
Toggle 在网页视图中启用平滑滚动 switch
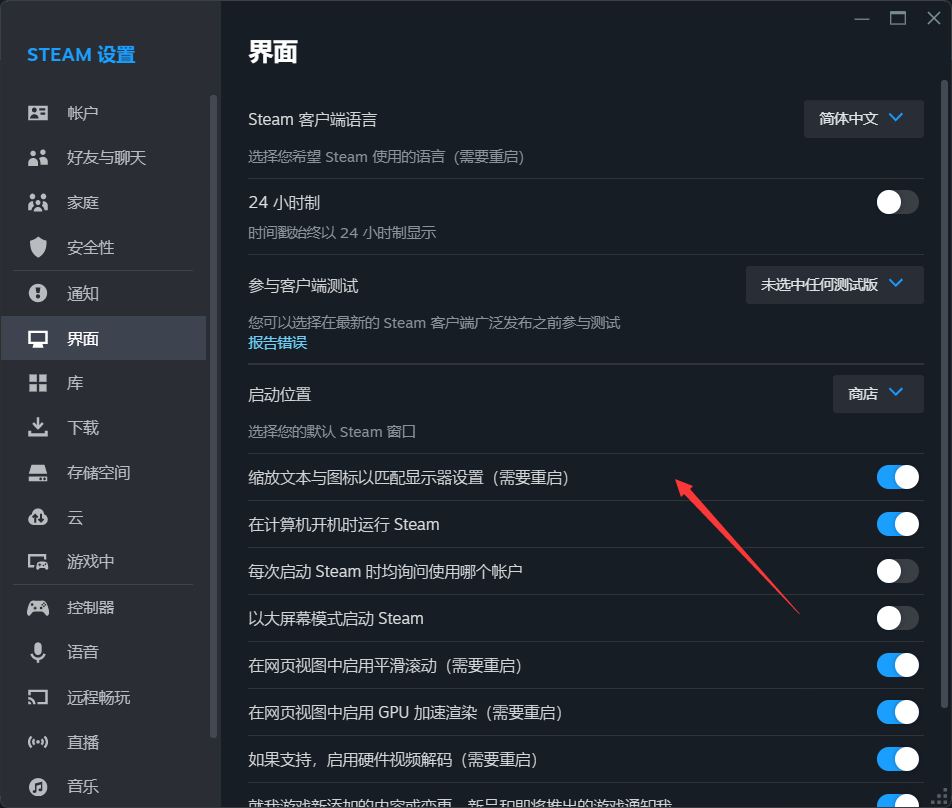click(897, 665)
